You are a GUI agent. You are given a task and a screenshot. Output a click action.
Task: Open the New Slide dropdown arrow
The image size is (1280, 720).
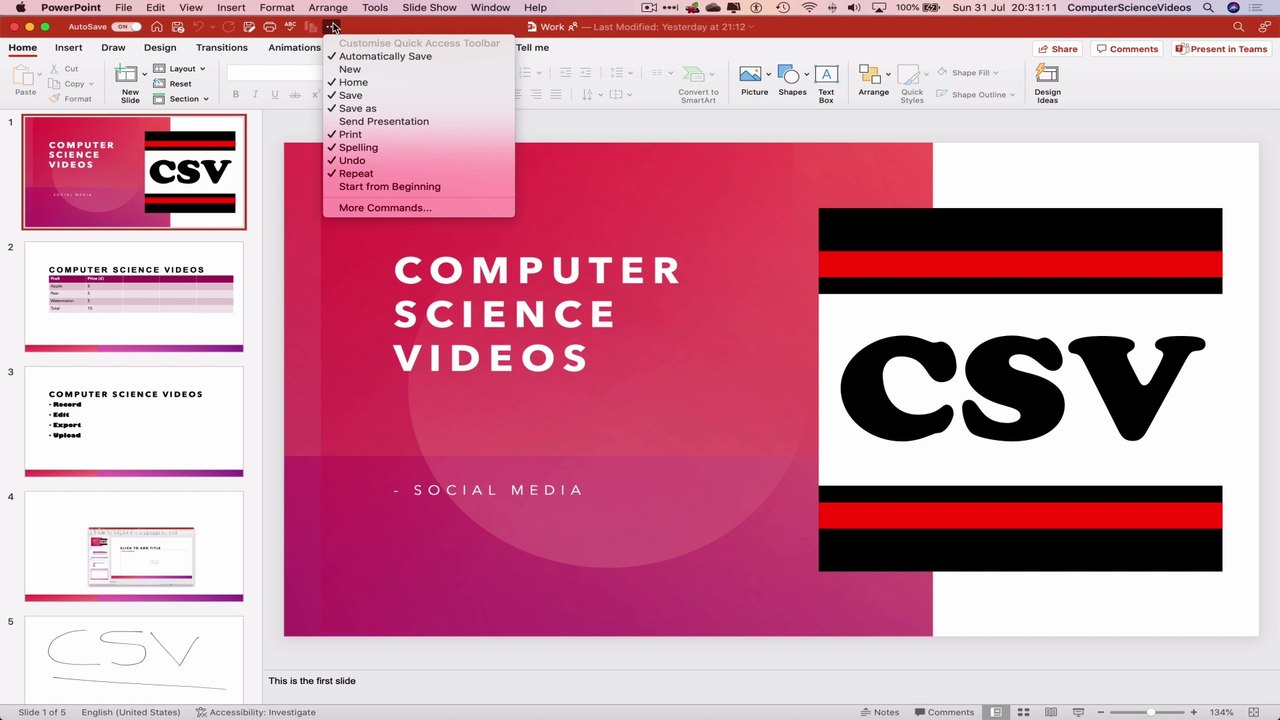click(x=143, y=75)
